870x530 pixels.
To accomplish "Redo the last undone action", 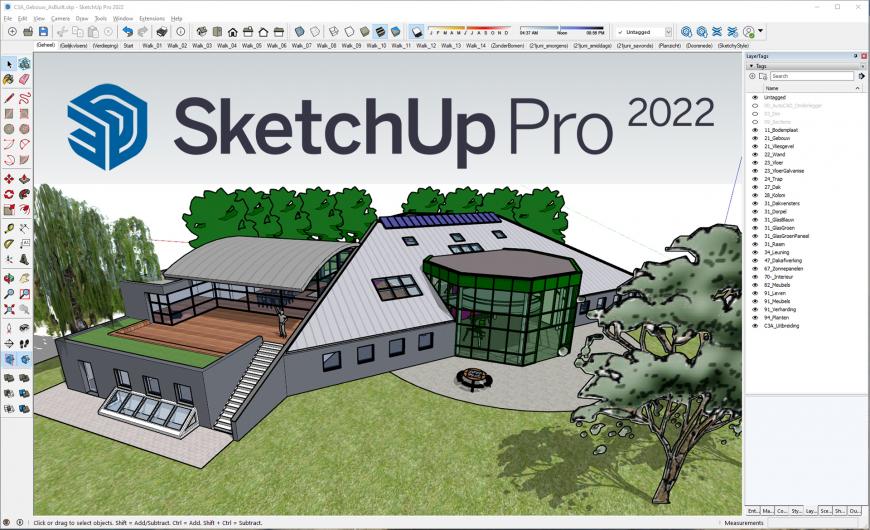I will pyautogui.click(x=143, y=32).
